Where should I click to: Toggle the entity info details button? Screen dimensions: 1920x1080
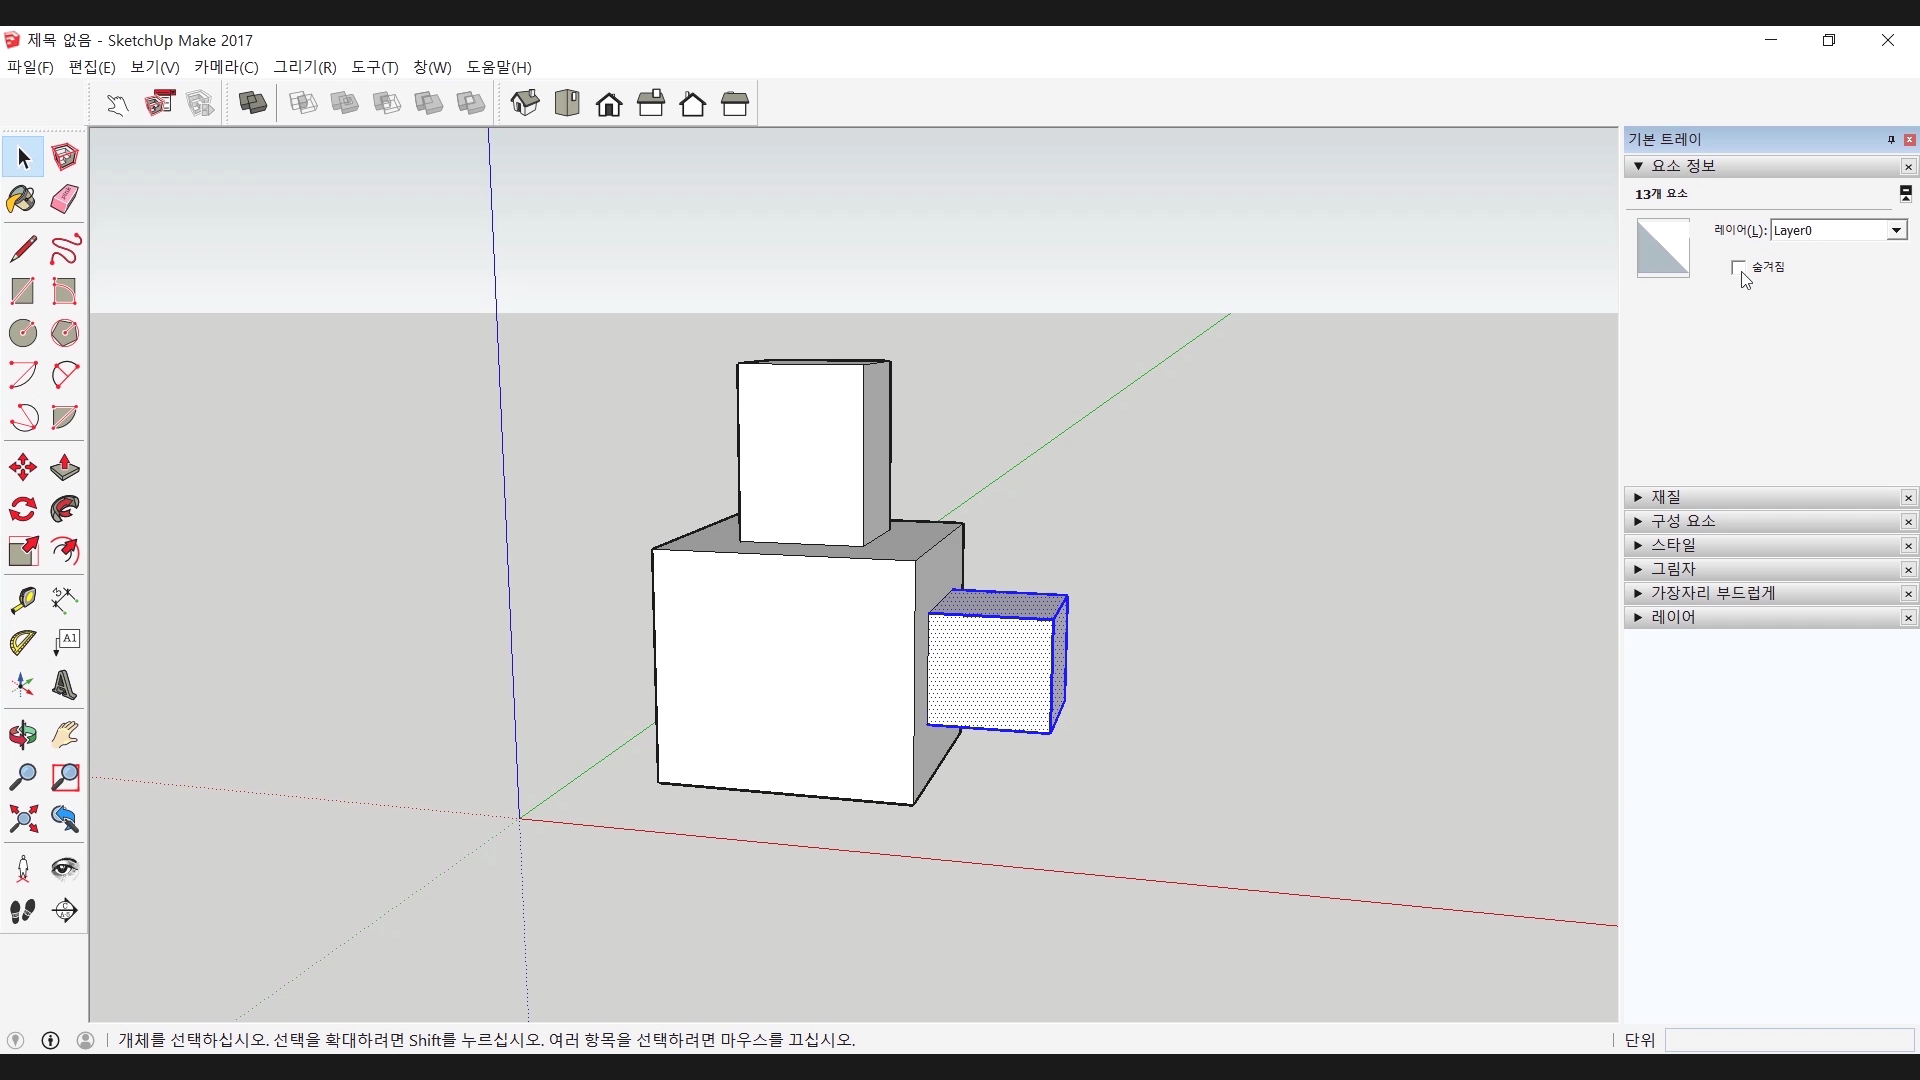[x=1906, y=193]
